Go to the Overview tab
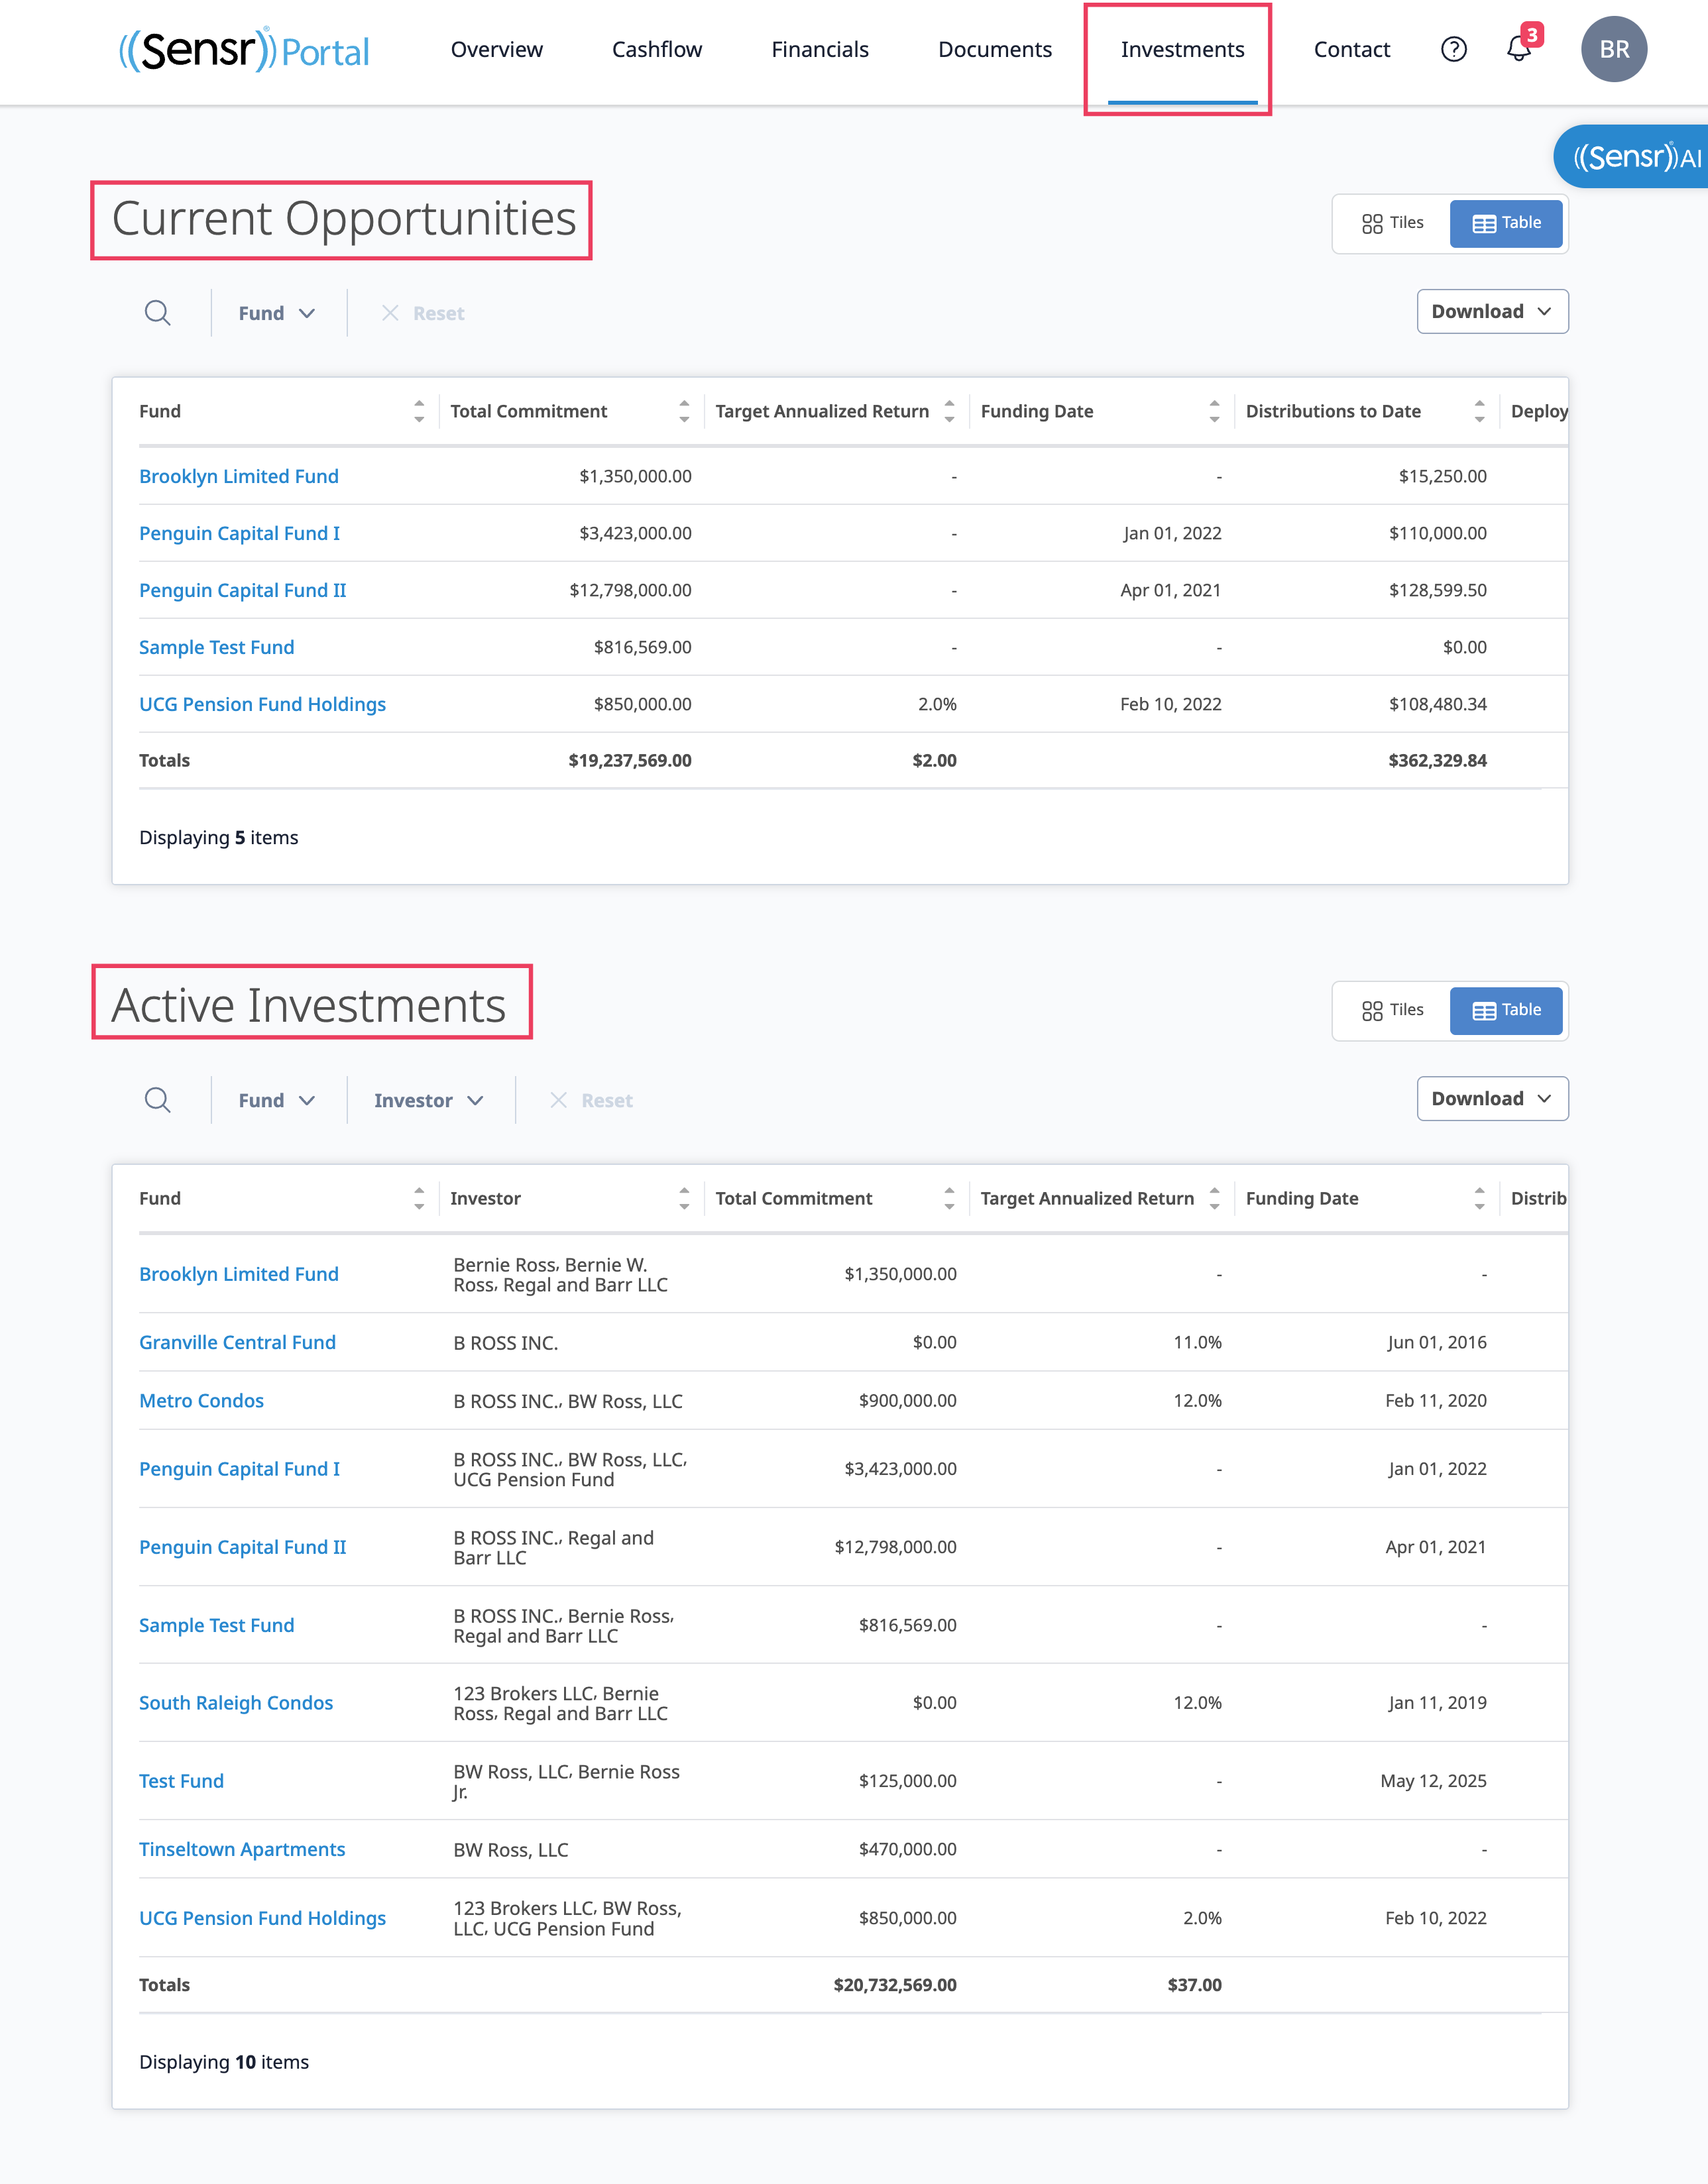Viewport: 1708px width, 2184px height. pos(497,49)
